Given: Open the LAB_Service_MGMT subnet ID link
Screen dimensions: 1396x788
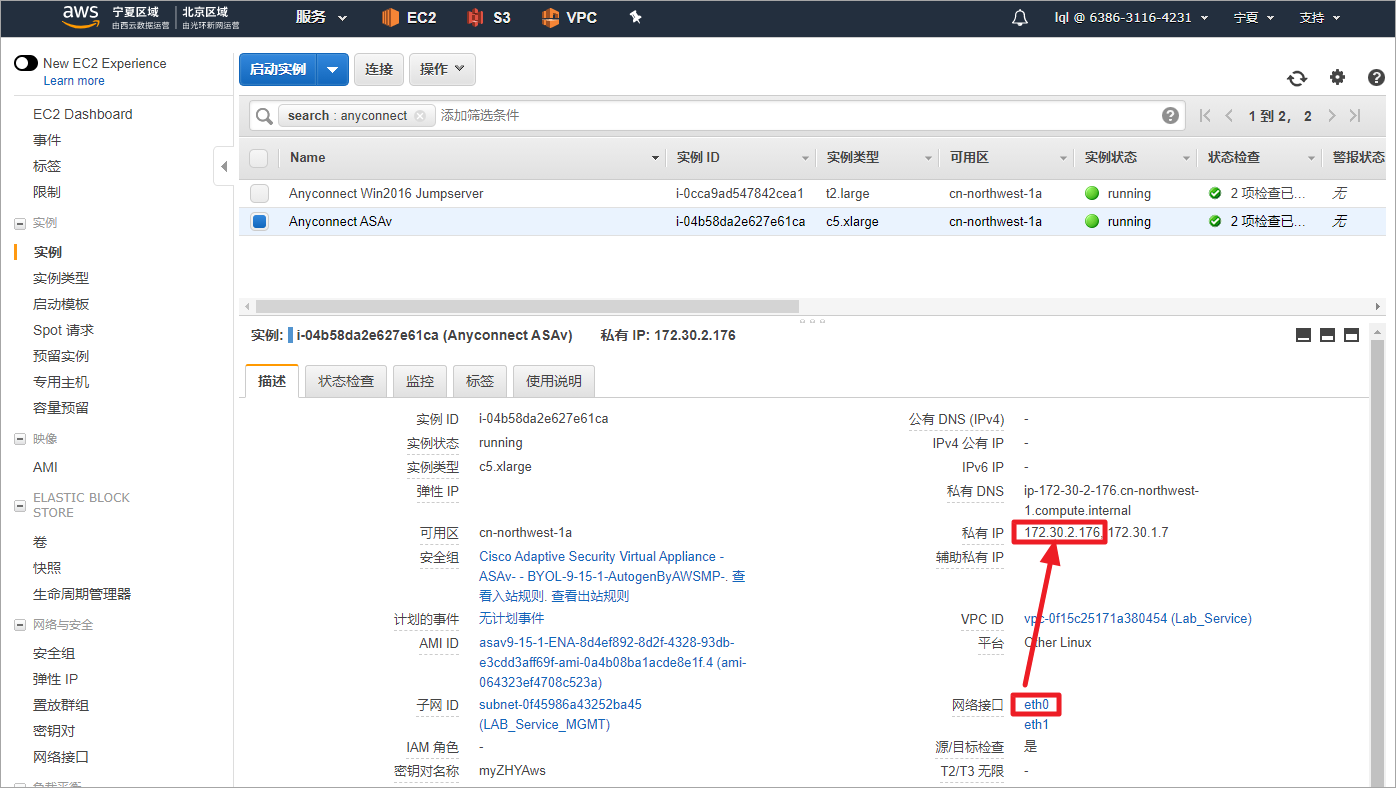Looking at the screenshot, I should pyautogui.click(x=561, y=715).
